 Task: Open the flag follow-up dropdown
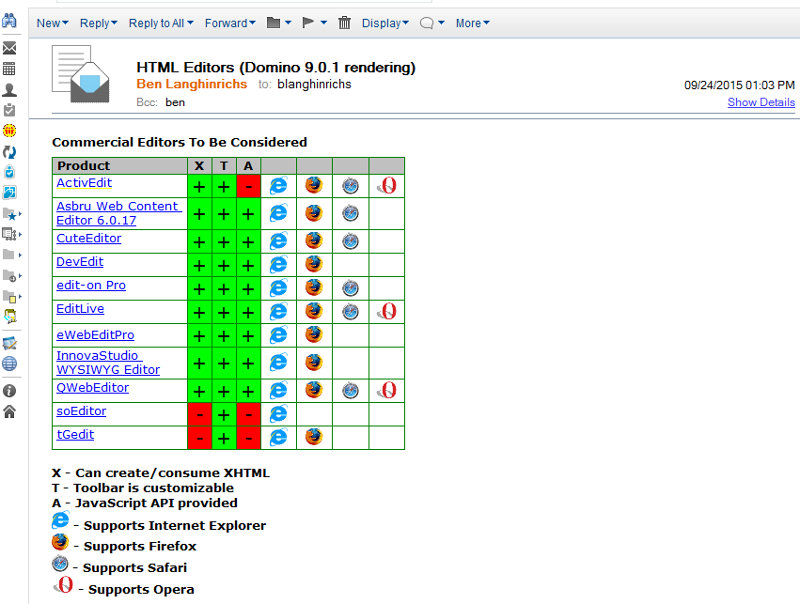[x=314, y=23]
